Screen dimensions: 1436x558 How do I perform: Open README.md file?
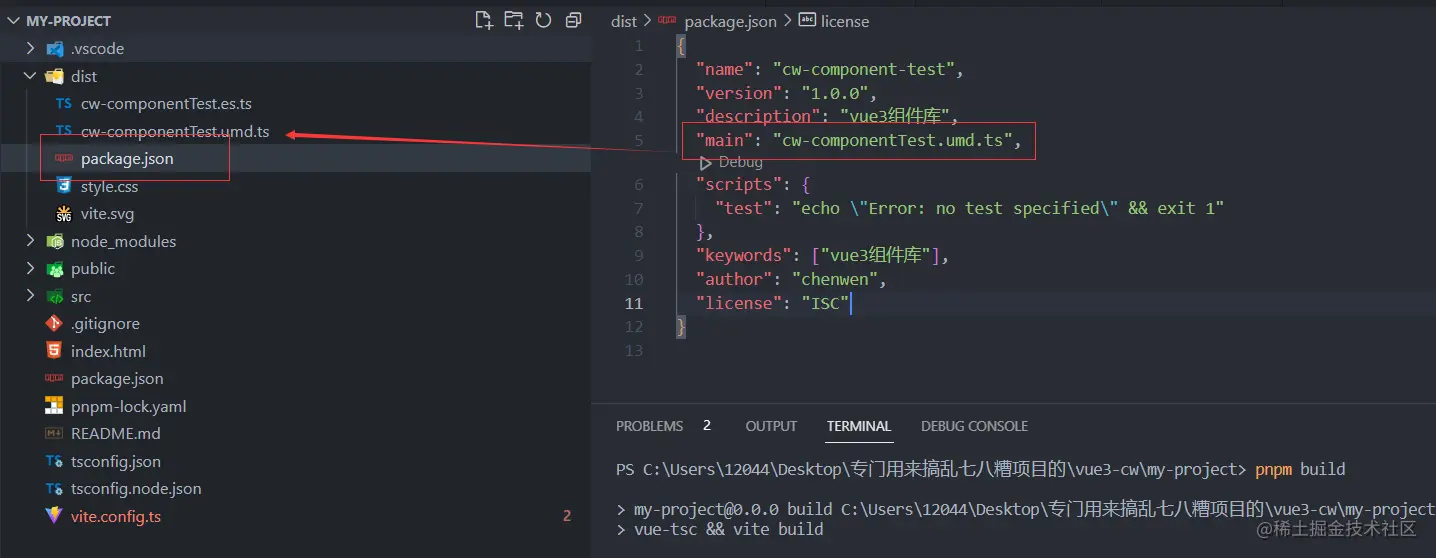[116, 434]
